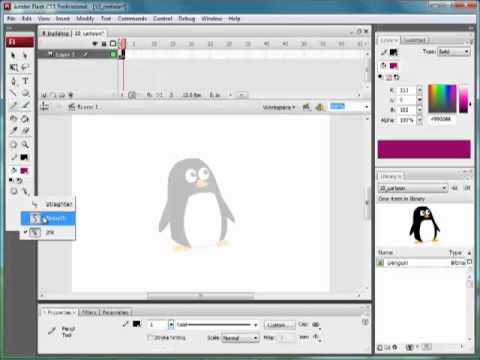Click Insert Layer icon below timeline
Screen dimensions: 480x360
[x=44, y=95]
